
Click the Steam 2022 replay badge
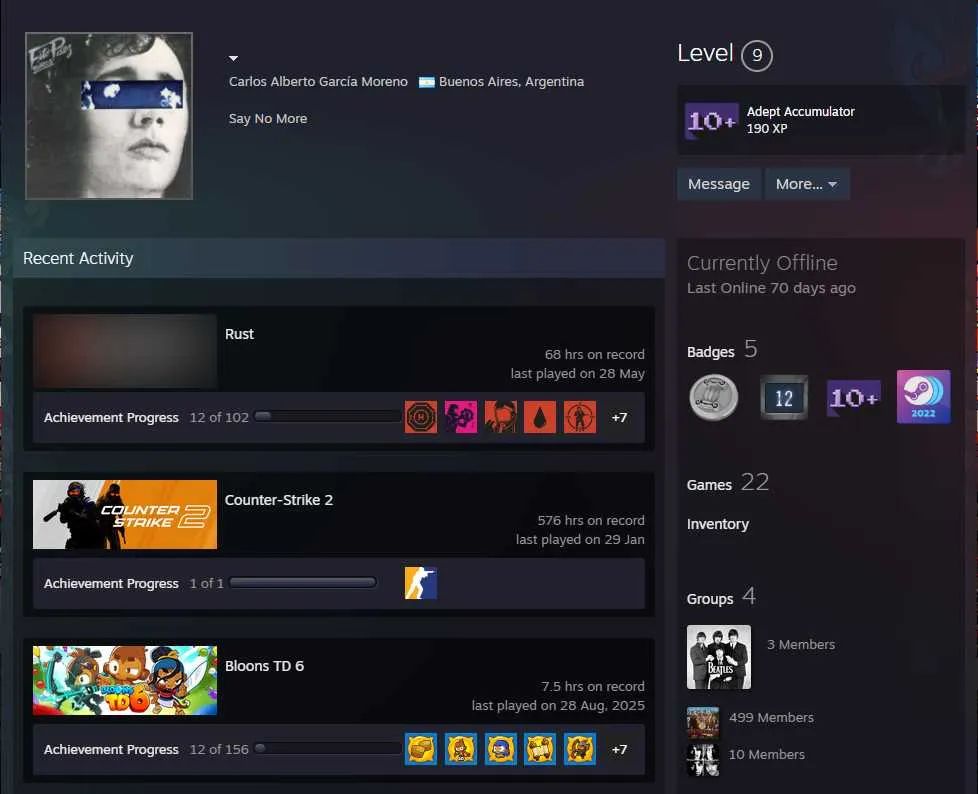924,397
